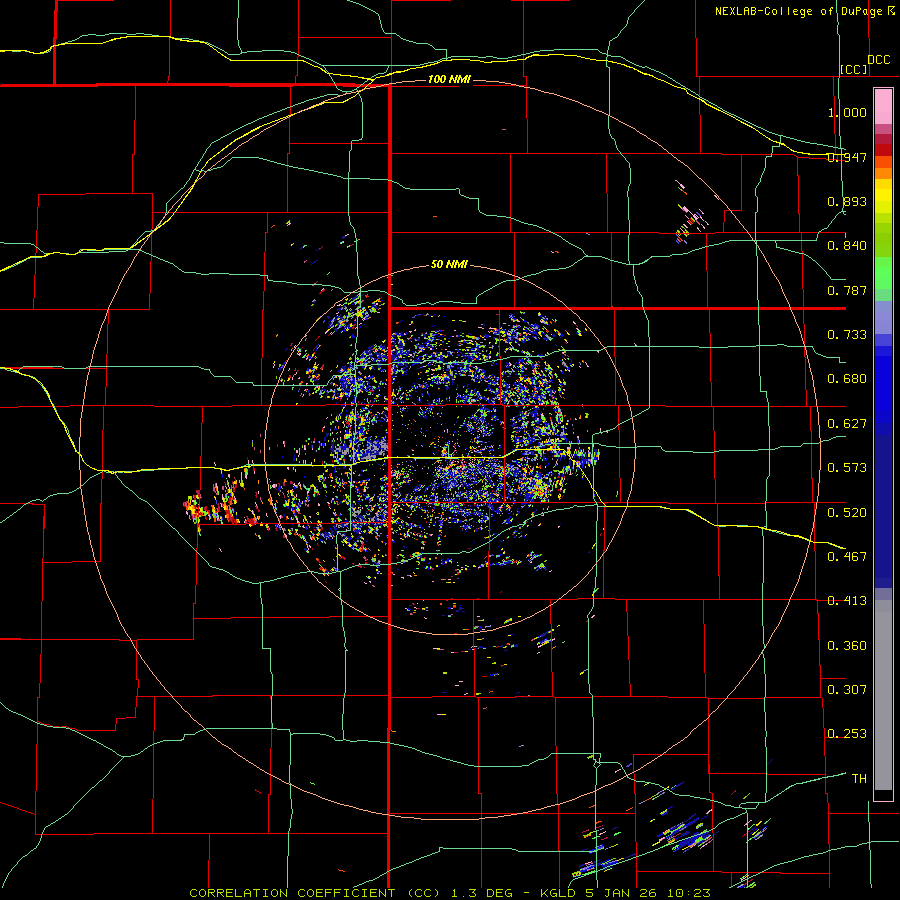Select the 0.413 legend value

point(847,601)
